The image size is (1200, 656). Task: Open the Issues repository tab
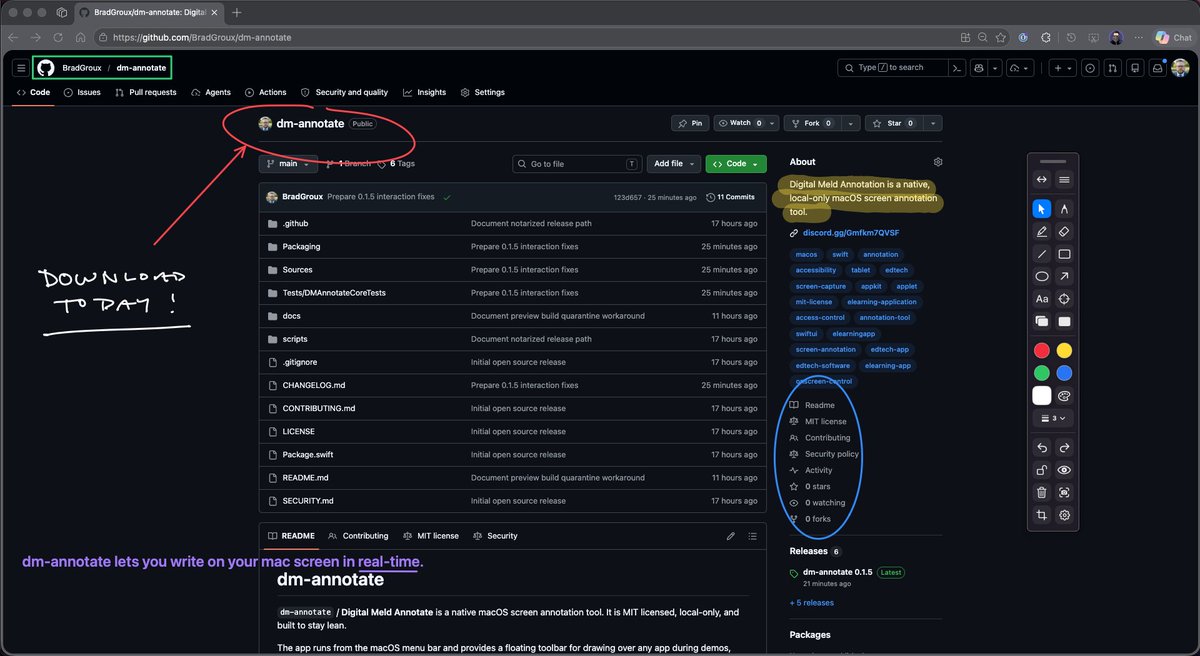coord(82,92)
